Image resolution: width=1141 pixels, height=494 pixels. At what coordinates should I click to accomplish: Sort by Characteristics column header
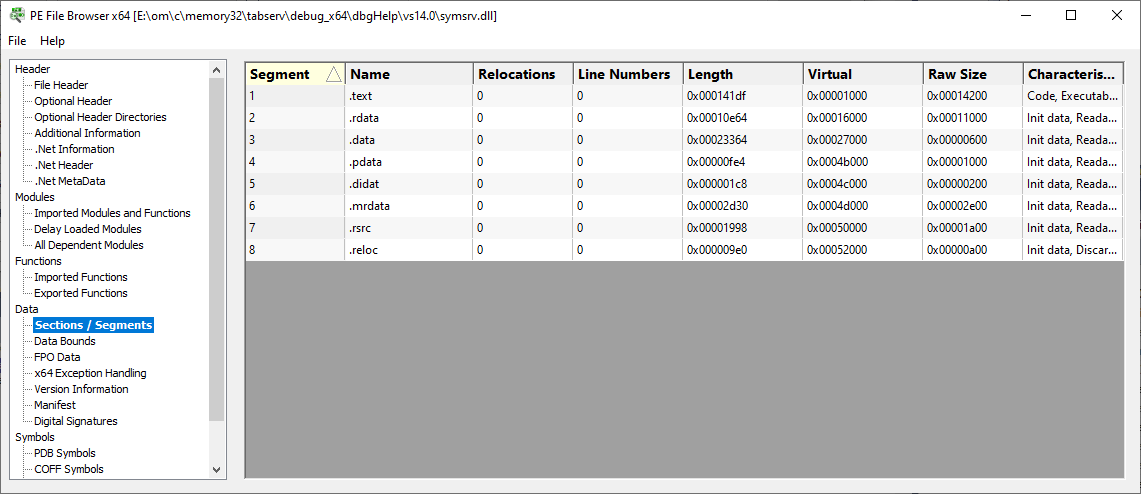[x=1073, y=74]
